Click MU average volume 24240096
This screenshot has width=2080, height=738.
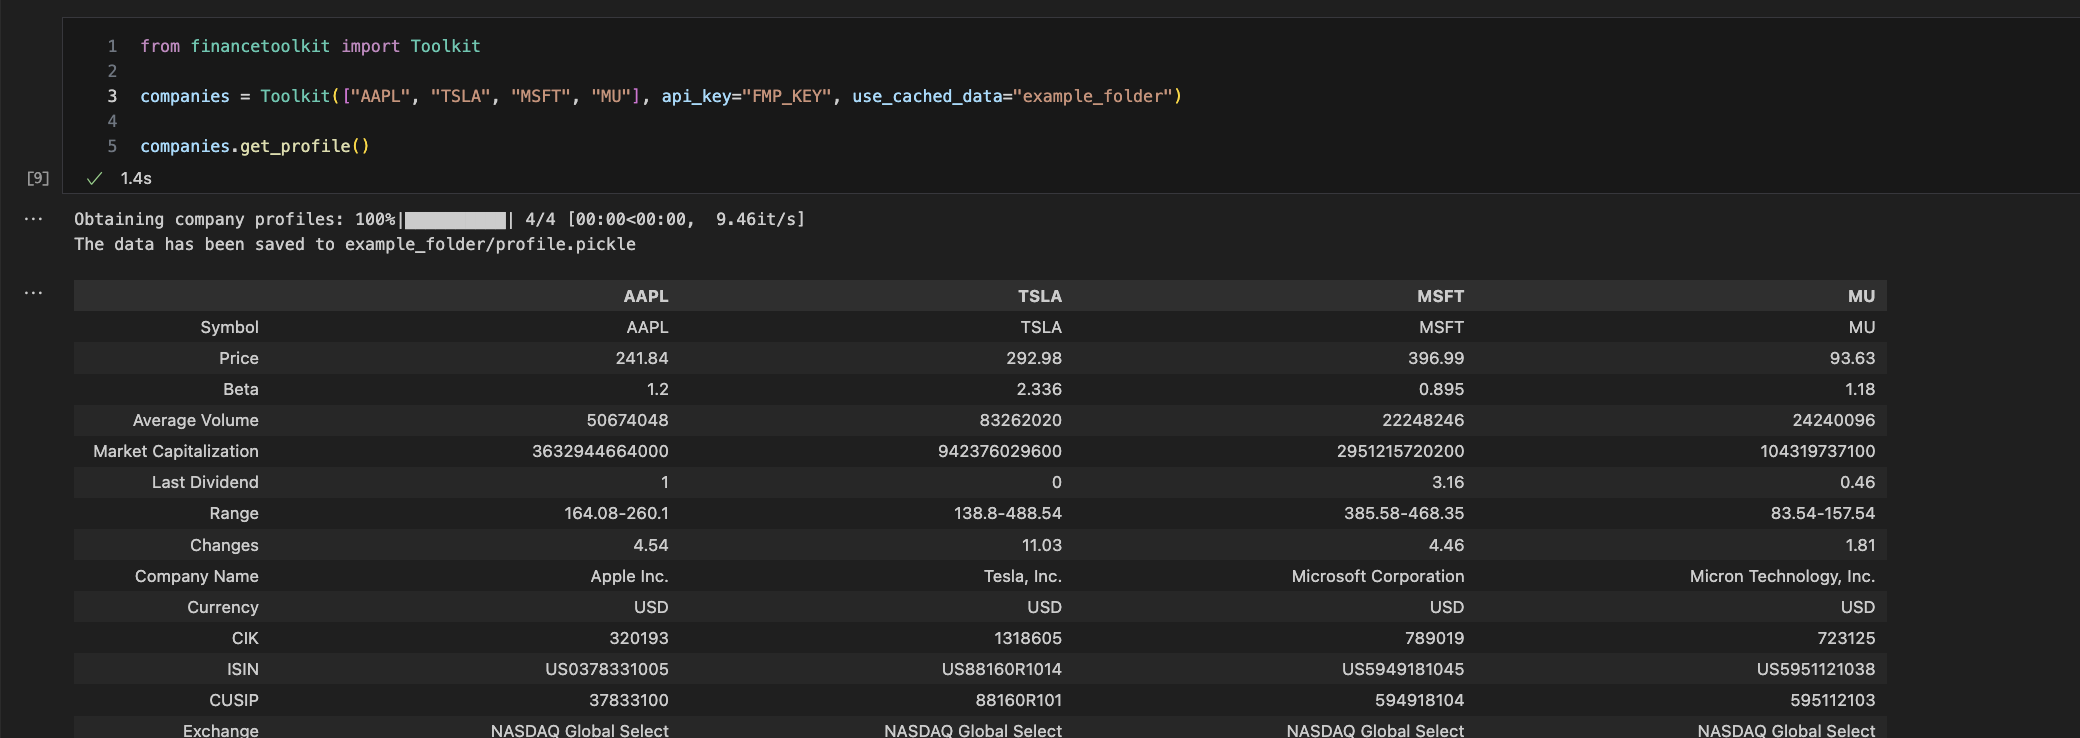point(1834,420)
